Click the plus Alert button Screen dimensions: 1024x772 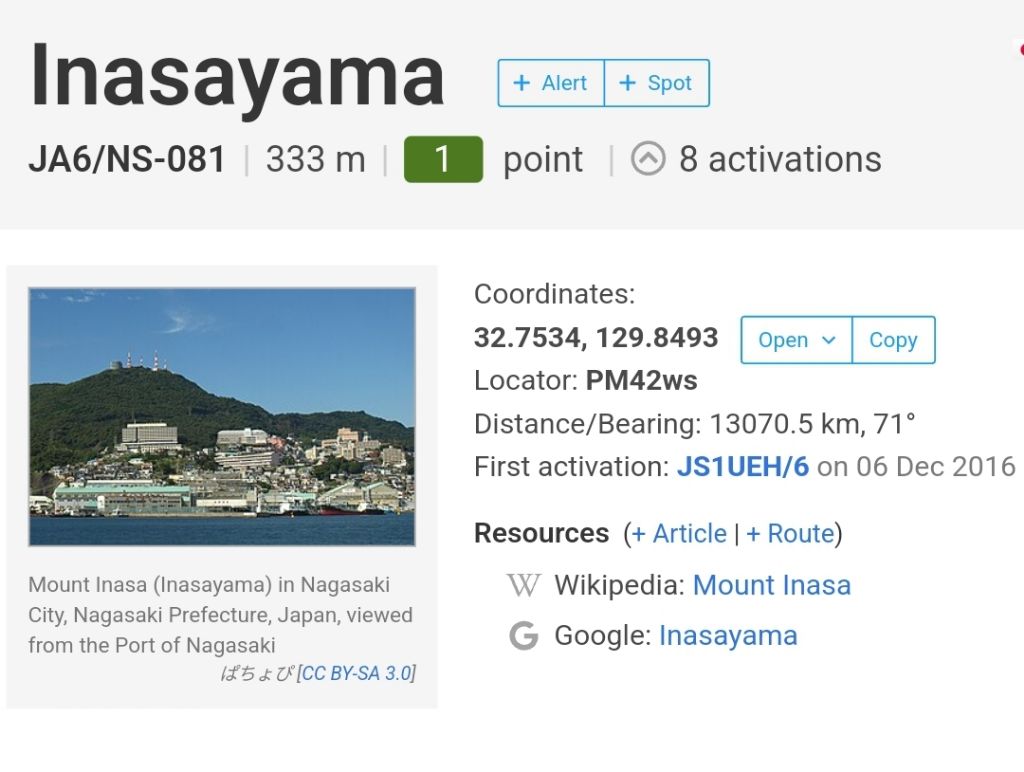coord(551,83)
